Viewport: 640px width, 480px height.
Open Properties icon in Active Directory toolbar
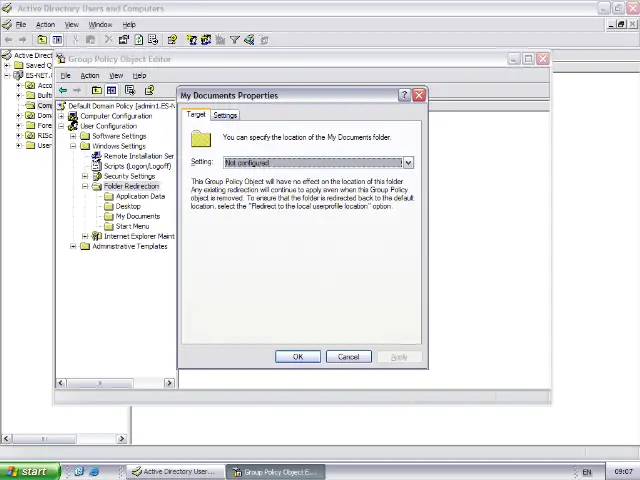click(x=124, y=40)
